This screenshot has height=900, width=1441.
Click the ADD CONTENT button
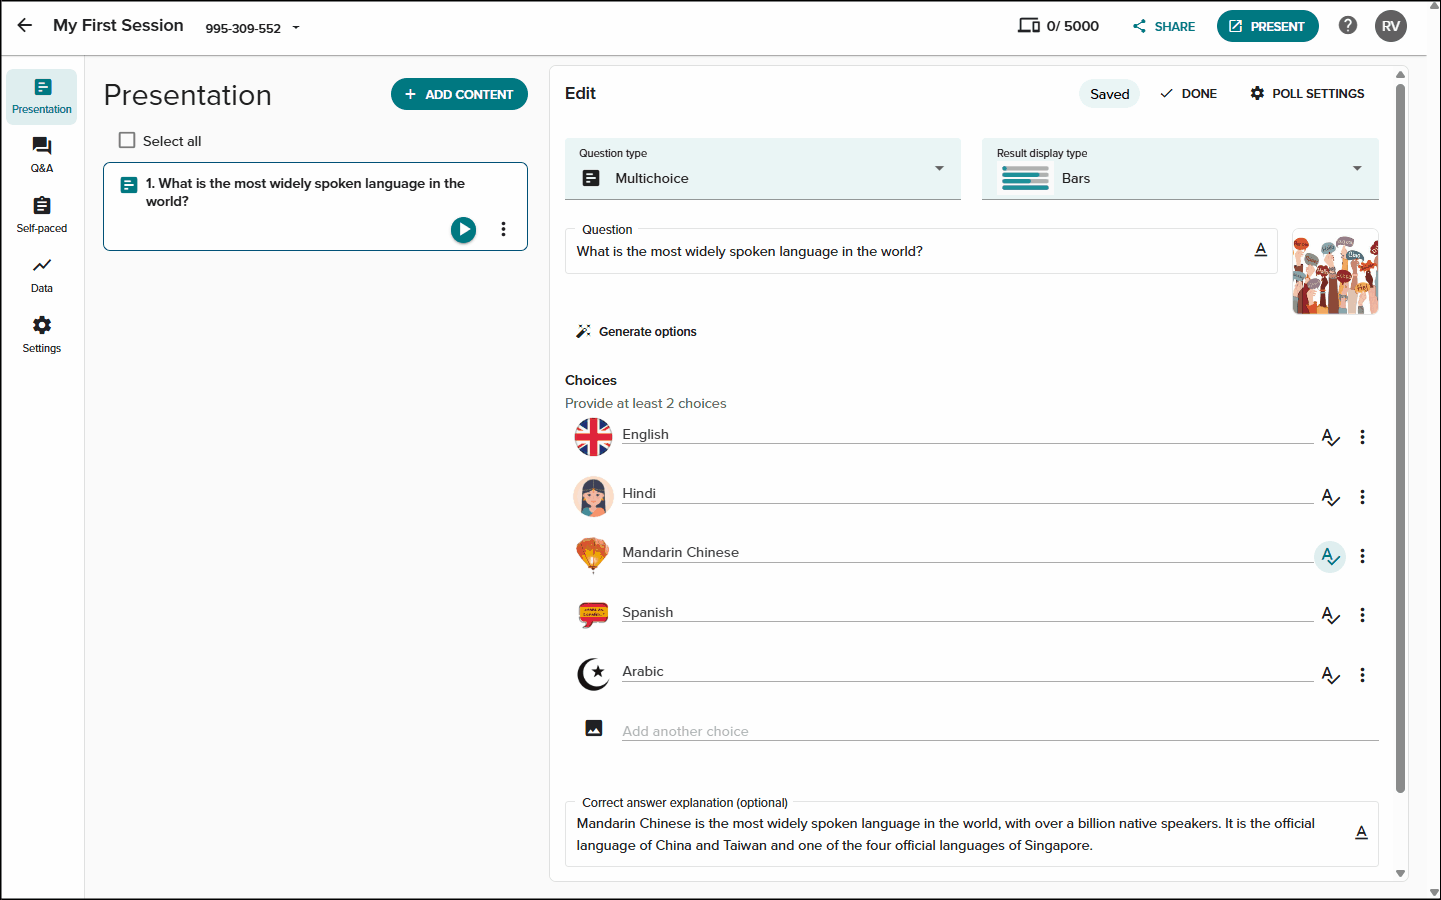[459, 94]
